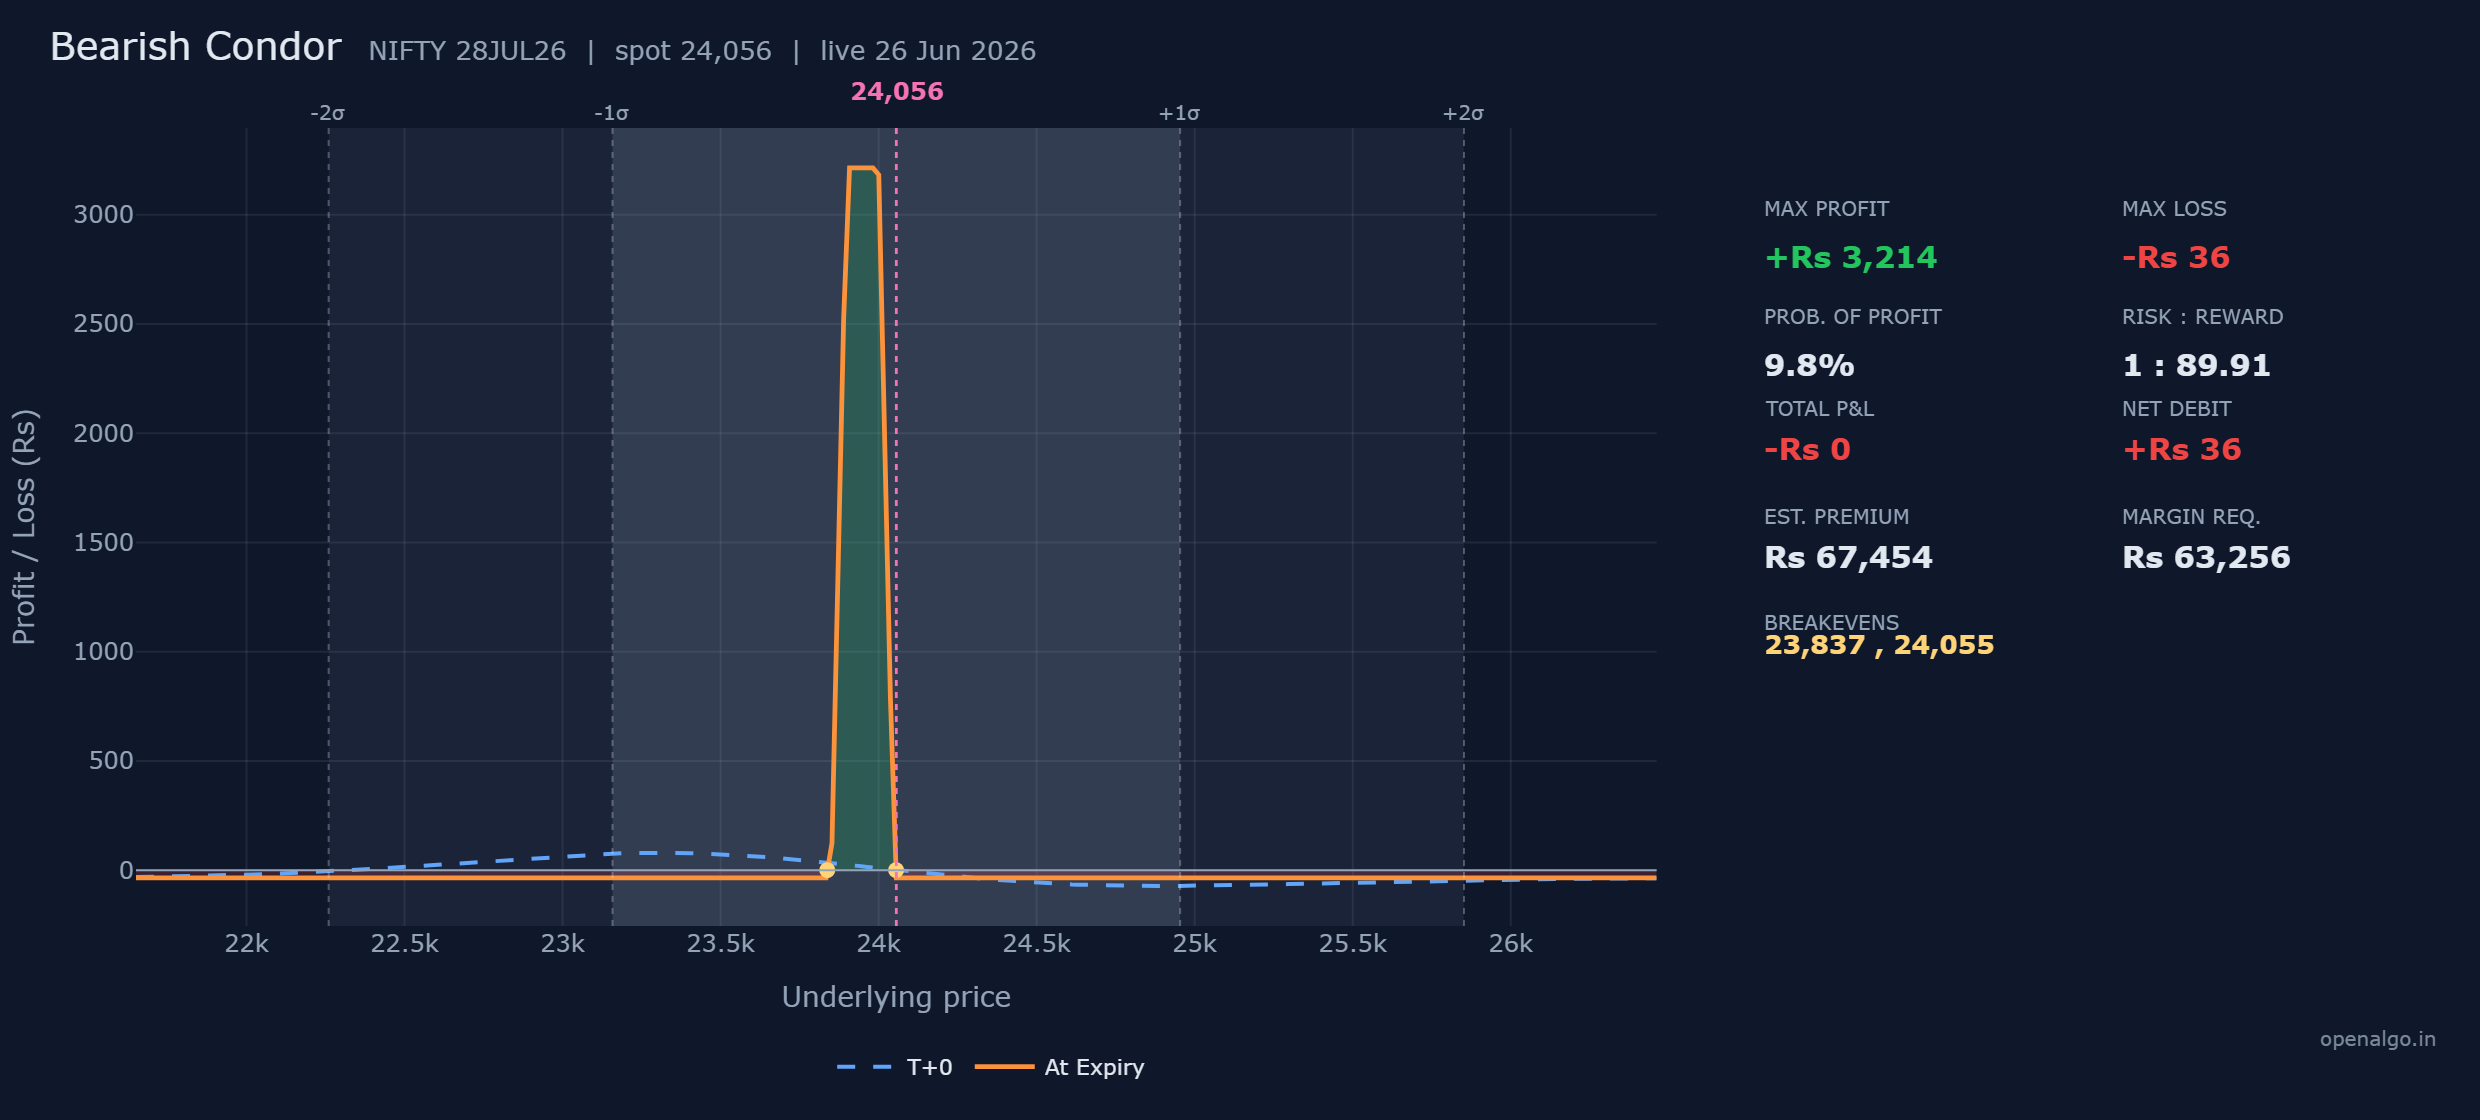Screen dimensions: 2480x1120
Task: Click the 23k x-axis tick label
Action: (x=562, y=944)
